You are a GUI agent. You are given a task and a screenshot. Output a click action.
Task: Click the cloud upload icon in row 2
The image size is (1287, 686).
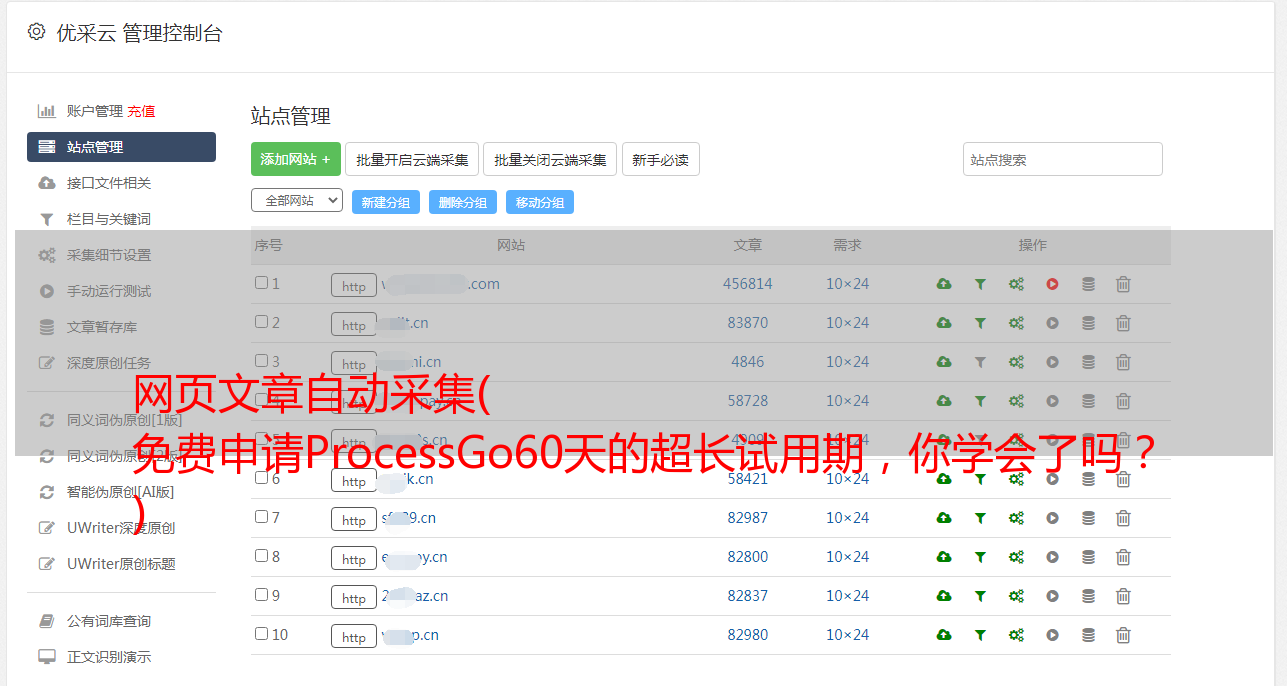point(944,323)
